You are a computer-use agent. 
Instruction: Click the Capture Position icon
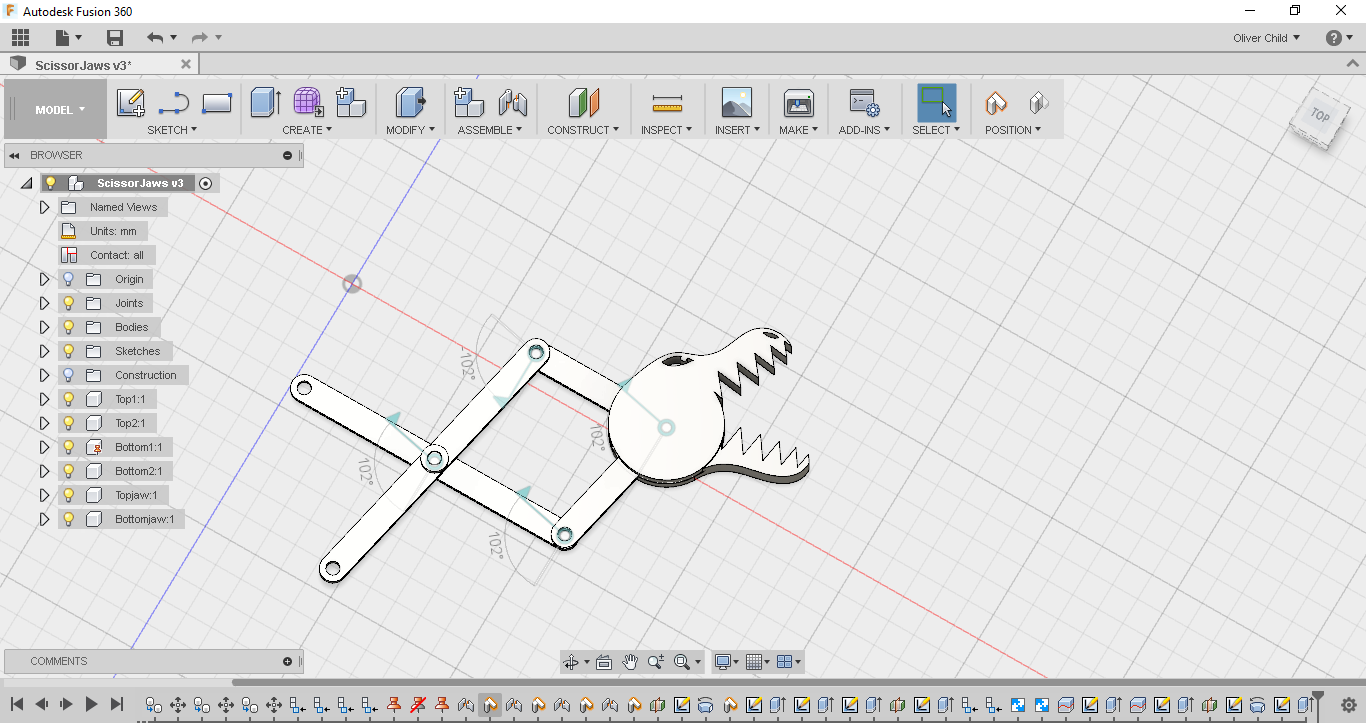point(996,103)
